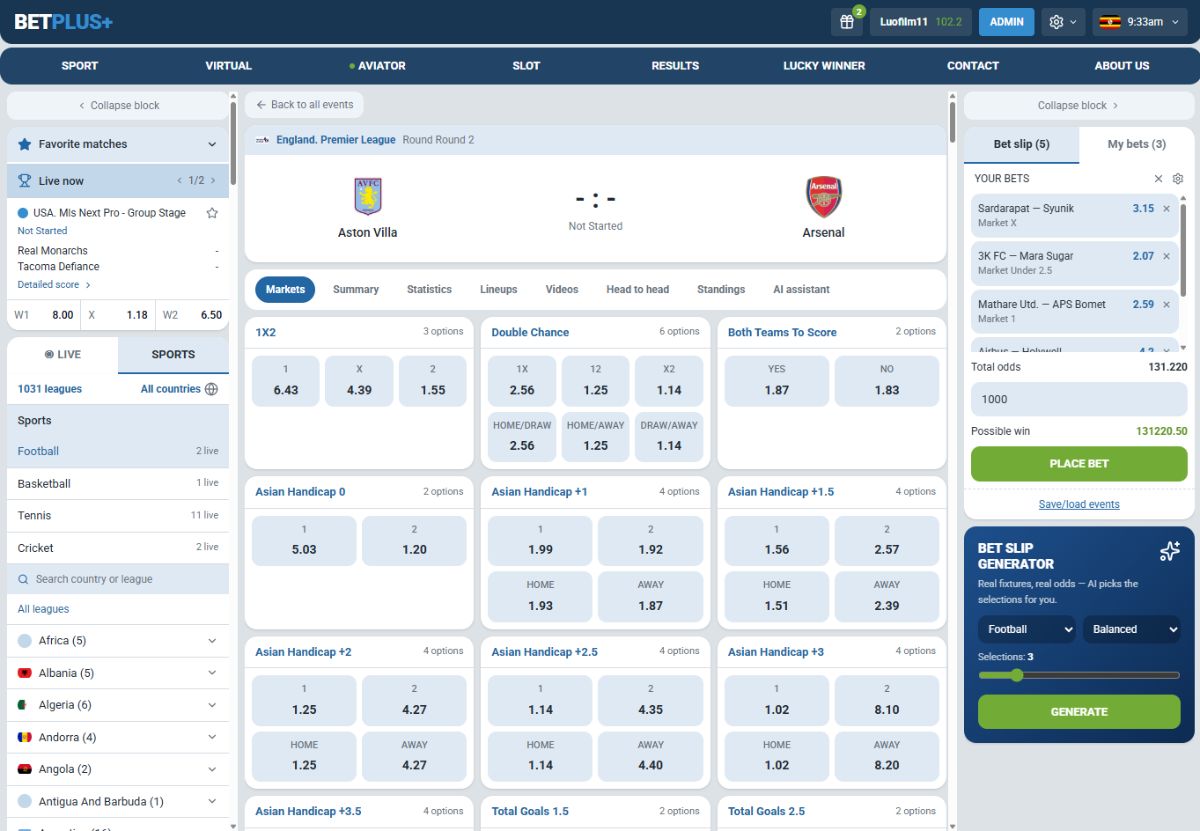Click the Aston Villa club crest
The height and width of the screenshot is (831, 1200).
[368, 197]
